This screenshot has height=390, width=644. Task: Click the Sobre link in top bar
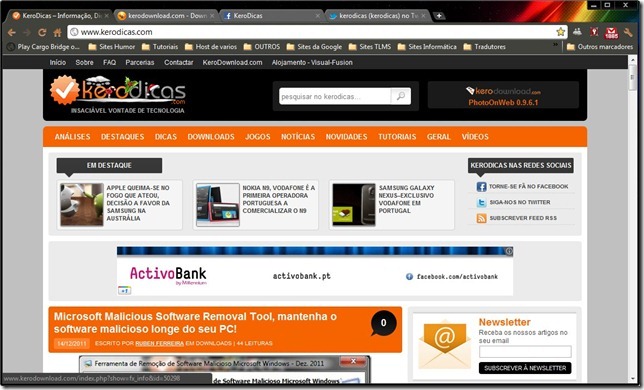tap(84, 62)
